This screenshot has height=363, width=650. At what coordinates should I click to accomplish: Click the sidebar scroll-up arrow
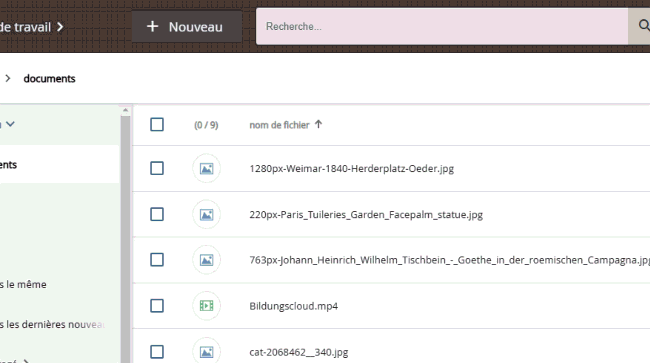coord(125,110)
